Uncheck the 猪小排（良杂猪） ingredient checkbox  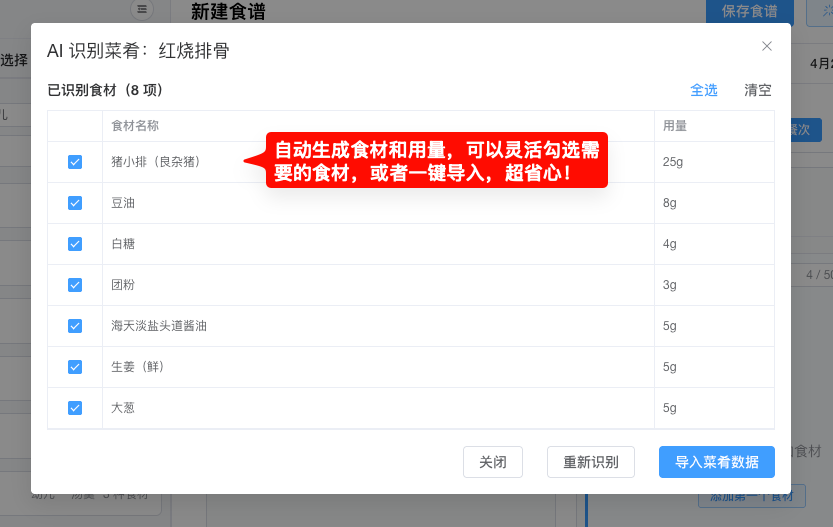click(75, 162)
